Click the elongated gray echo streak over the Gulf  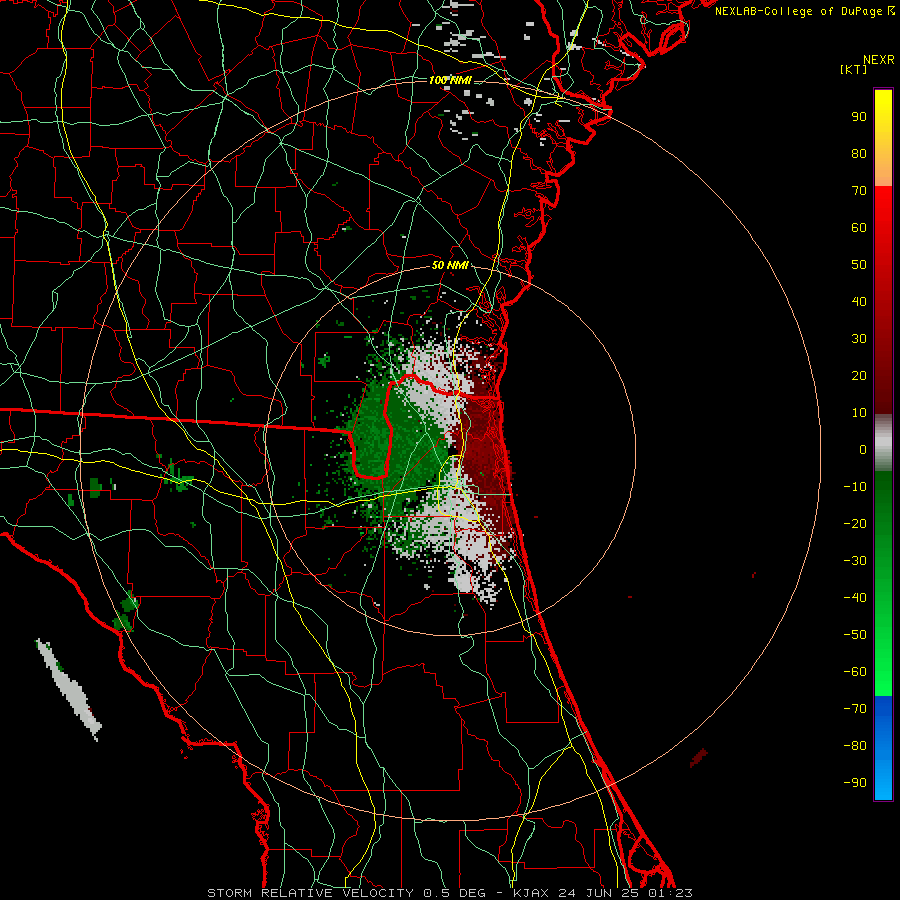pyautogui.click(x=69, y=689)
